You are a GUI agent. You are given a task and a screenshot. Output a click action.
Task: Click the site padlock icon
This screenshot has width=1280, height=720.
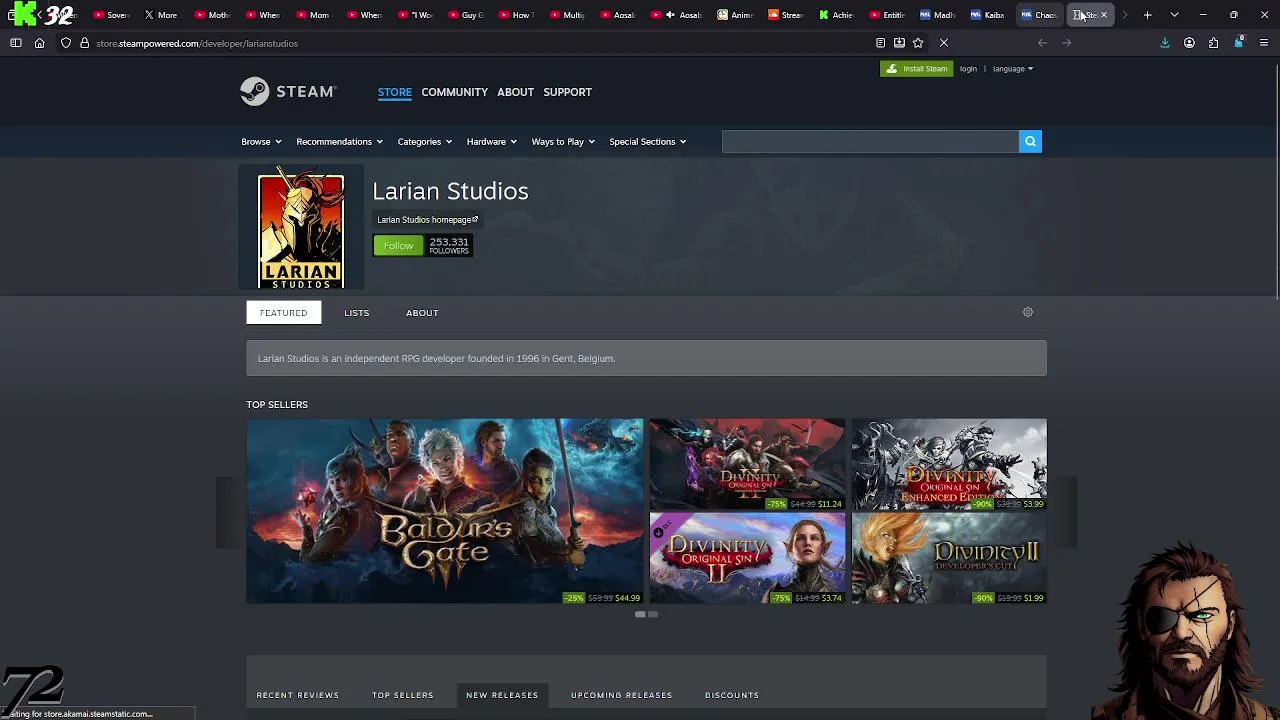pos(84,43)
